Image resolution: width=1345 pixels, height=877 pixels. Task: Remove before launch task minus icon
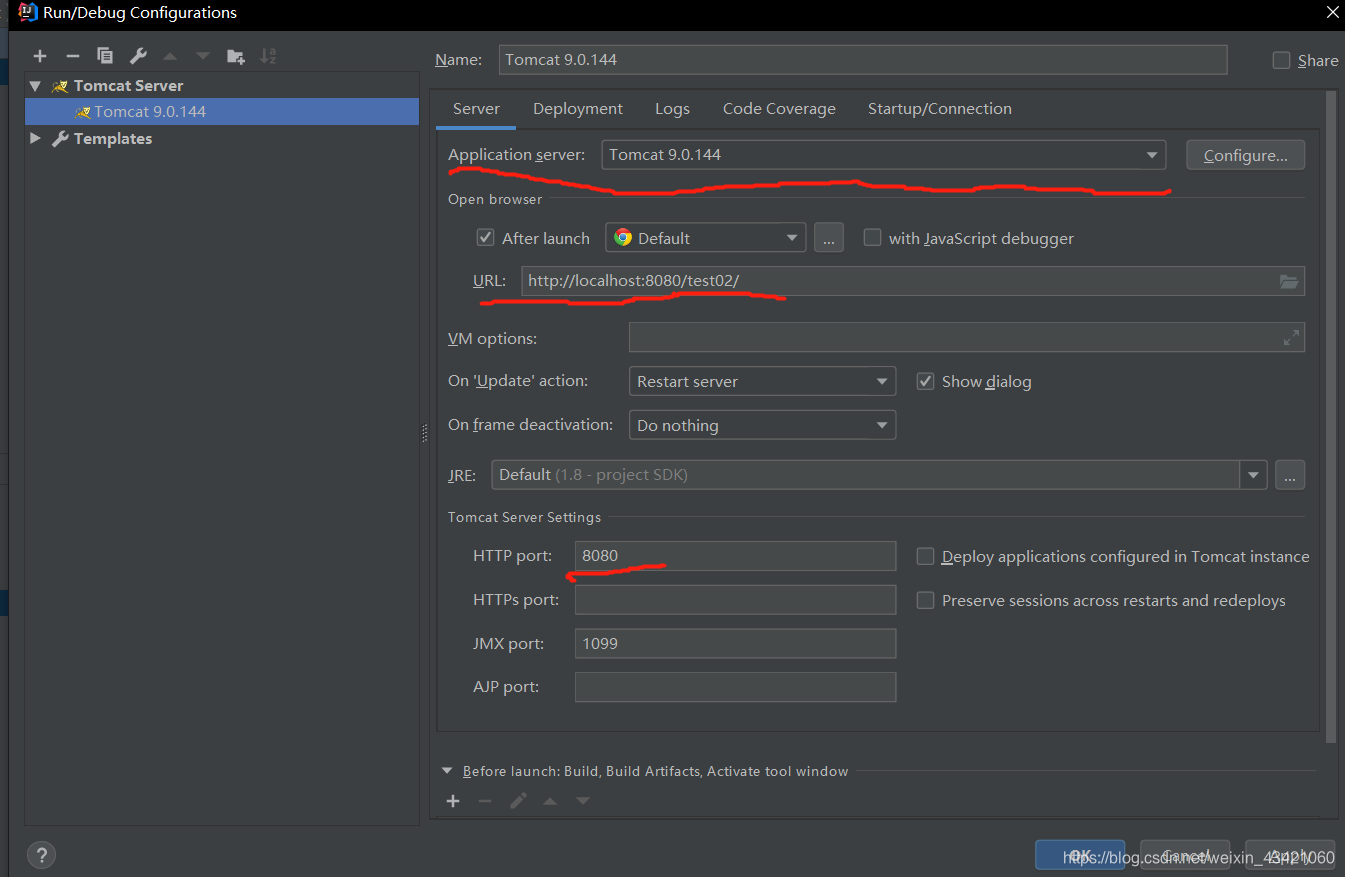(485, 801)
